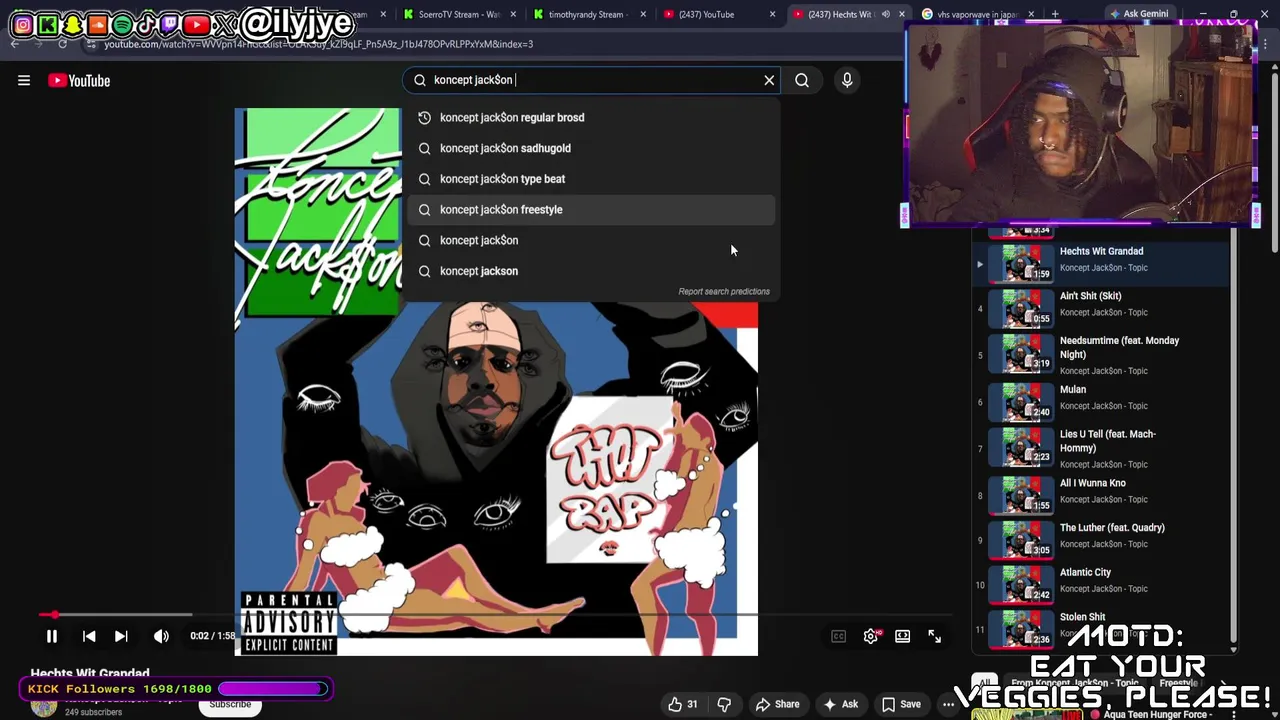Subscribe to the channel
Image resolution: width=1280 pixels, height=720 pixels.
click(x=230, y=704)
